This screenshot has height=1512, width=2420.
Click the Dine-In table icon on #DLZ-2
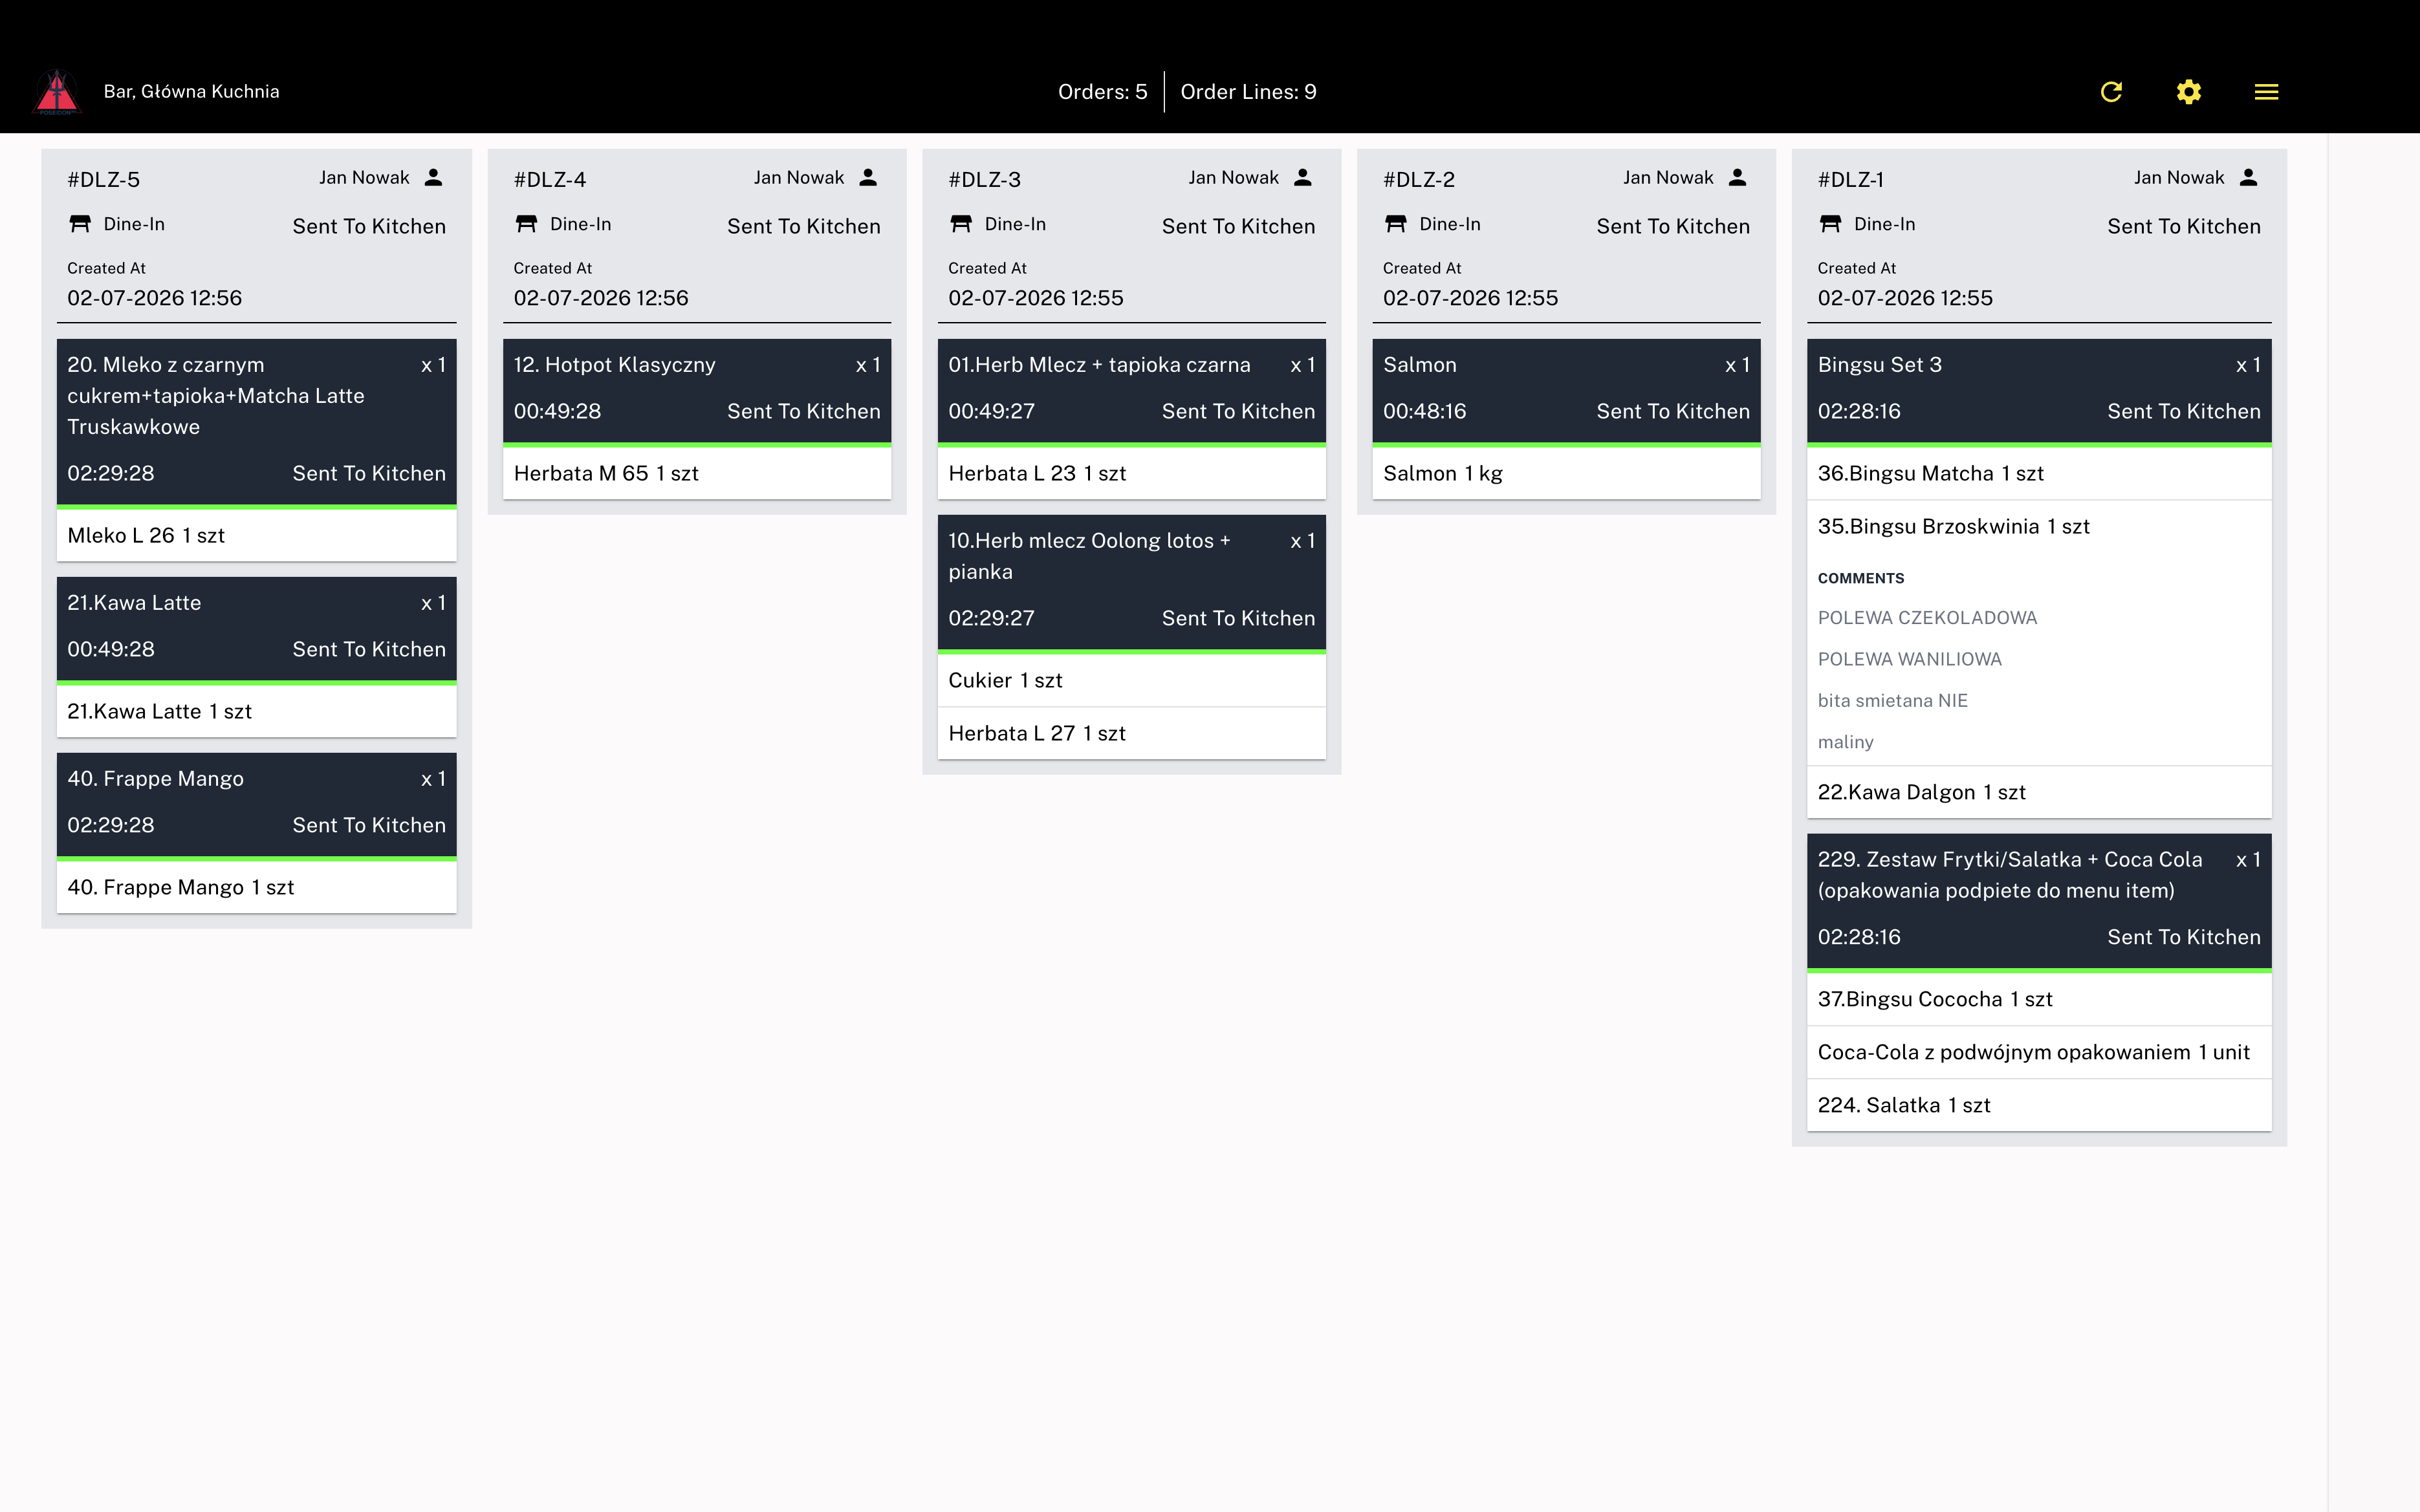1396,224
